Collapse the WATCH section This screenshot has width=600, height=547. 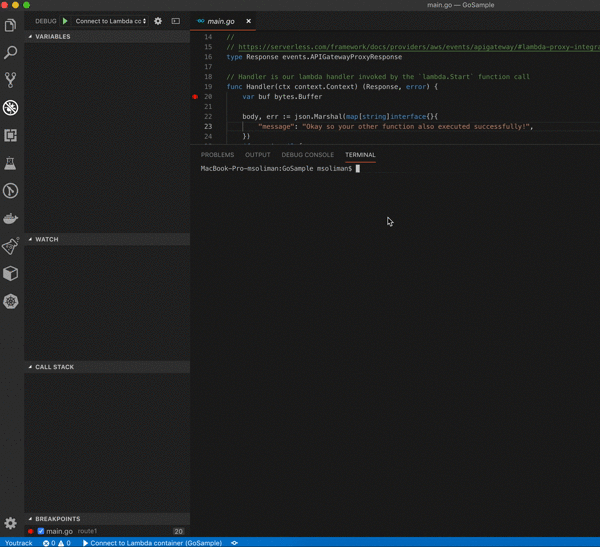click(x=46, y=240)
